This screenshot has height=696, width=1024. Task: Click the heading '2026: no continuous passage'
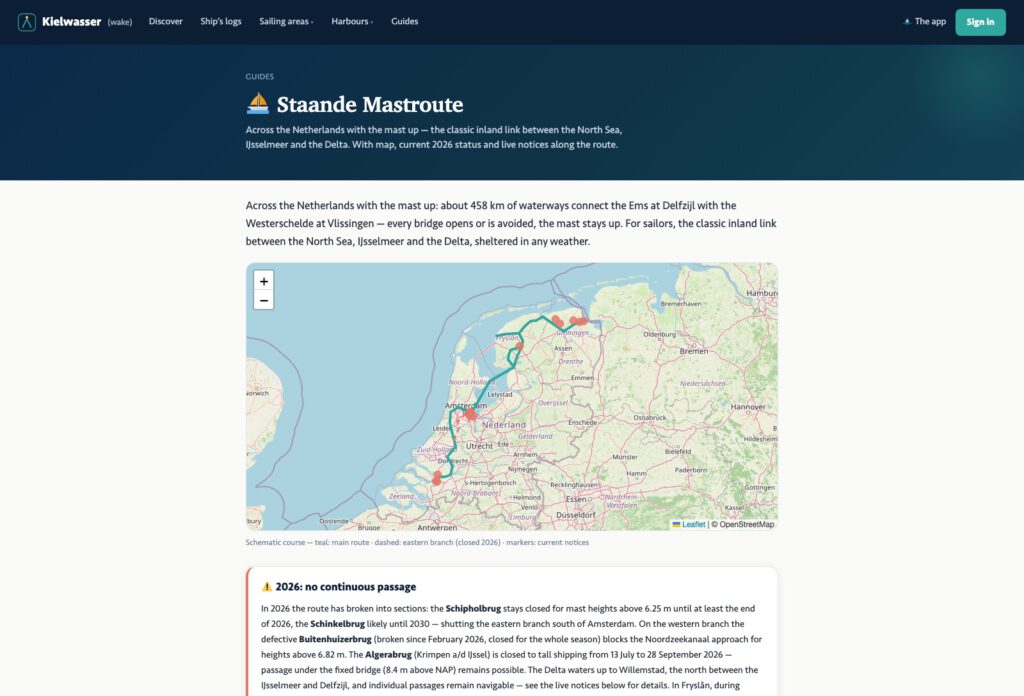[x=345, y=586]
